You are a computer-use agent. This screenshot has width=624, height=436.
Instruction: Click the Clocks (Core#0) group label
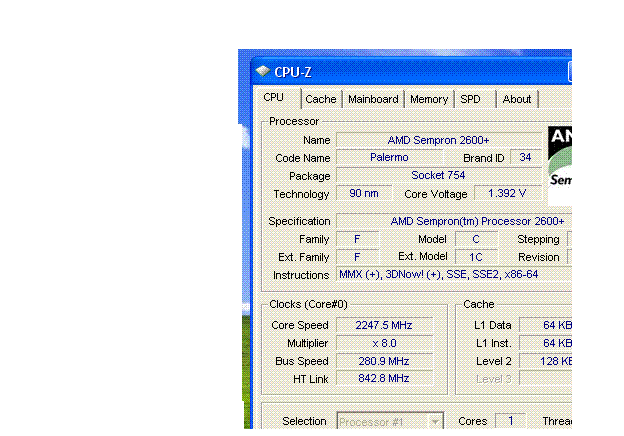(308, 304)
